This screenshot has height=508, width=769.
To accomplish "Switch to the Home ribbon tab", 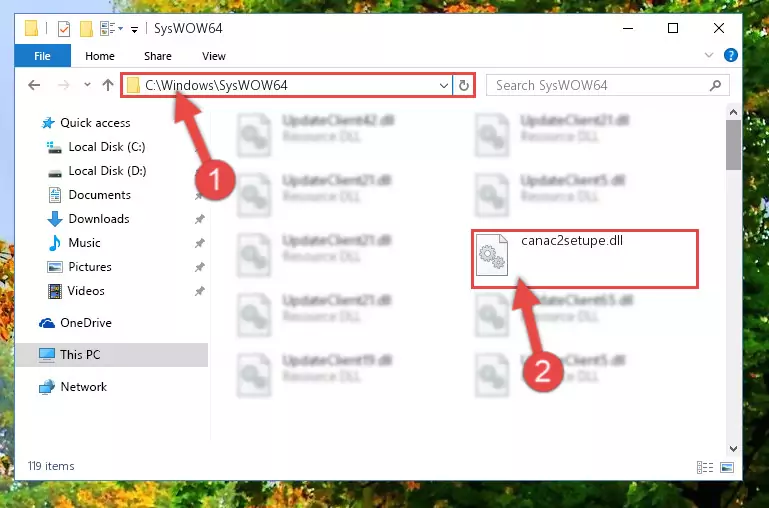I will pyautogui.click(x=100, y=56).
